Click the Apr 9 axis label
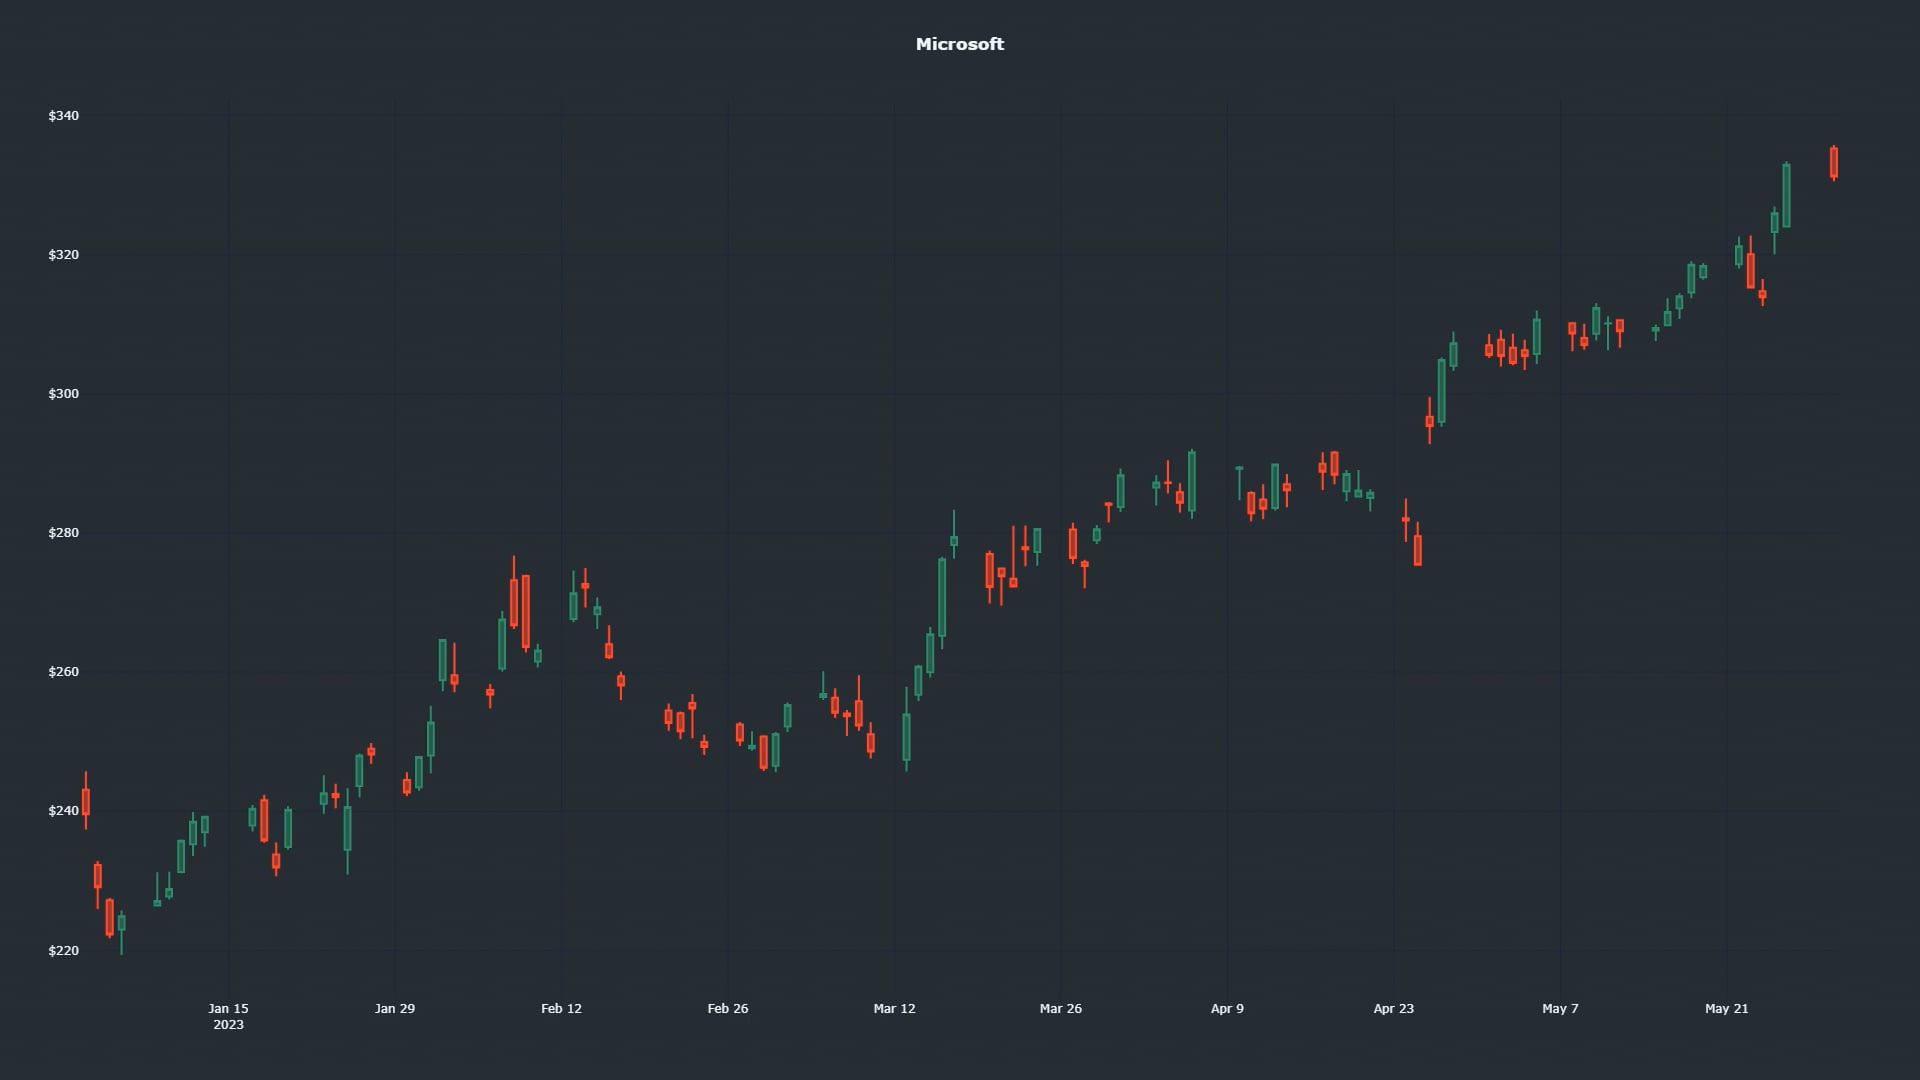 [1227, 1008]
